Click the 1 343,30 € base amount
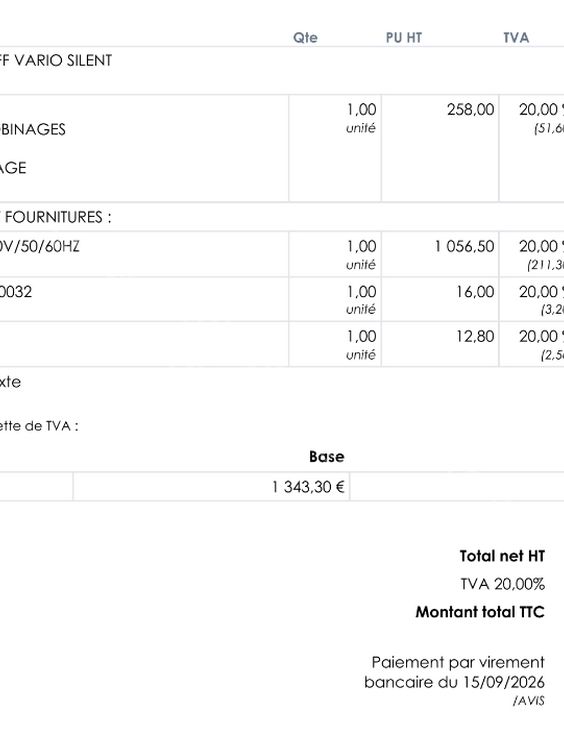This screenshot has height=736, width=564. click(308, 487)
